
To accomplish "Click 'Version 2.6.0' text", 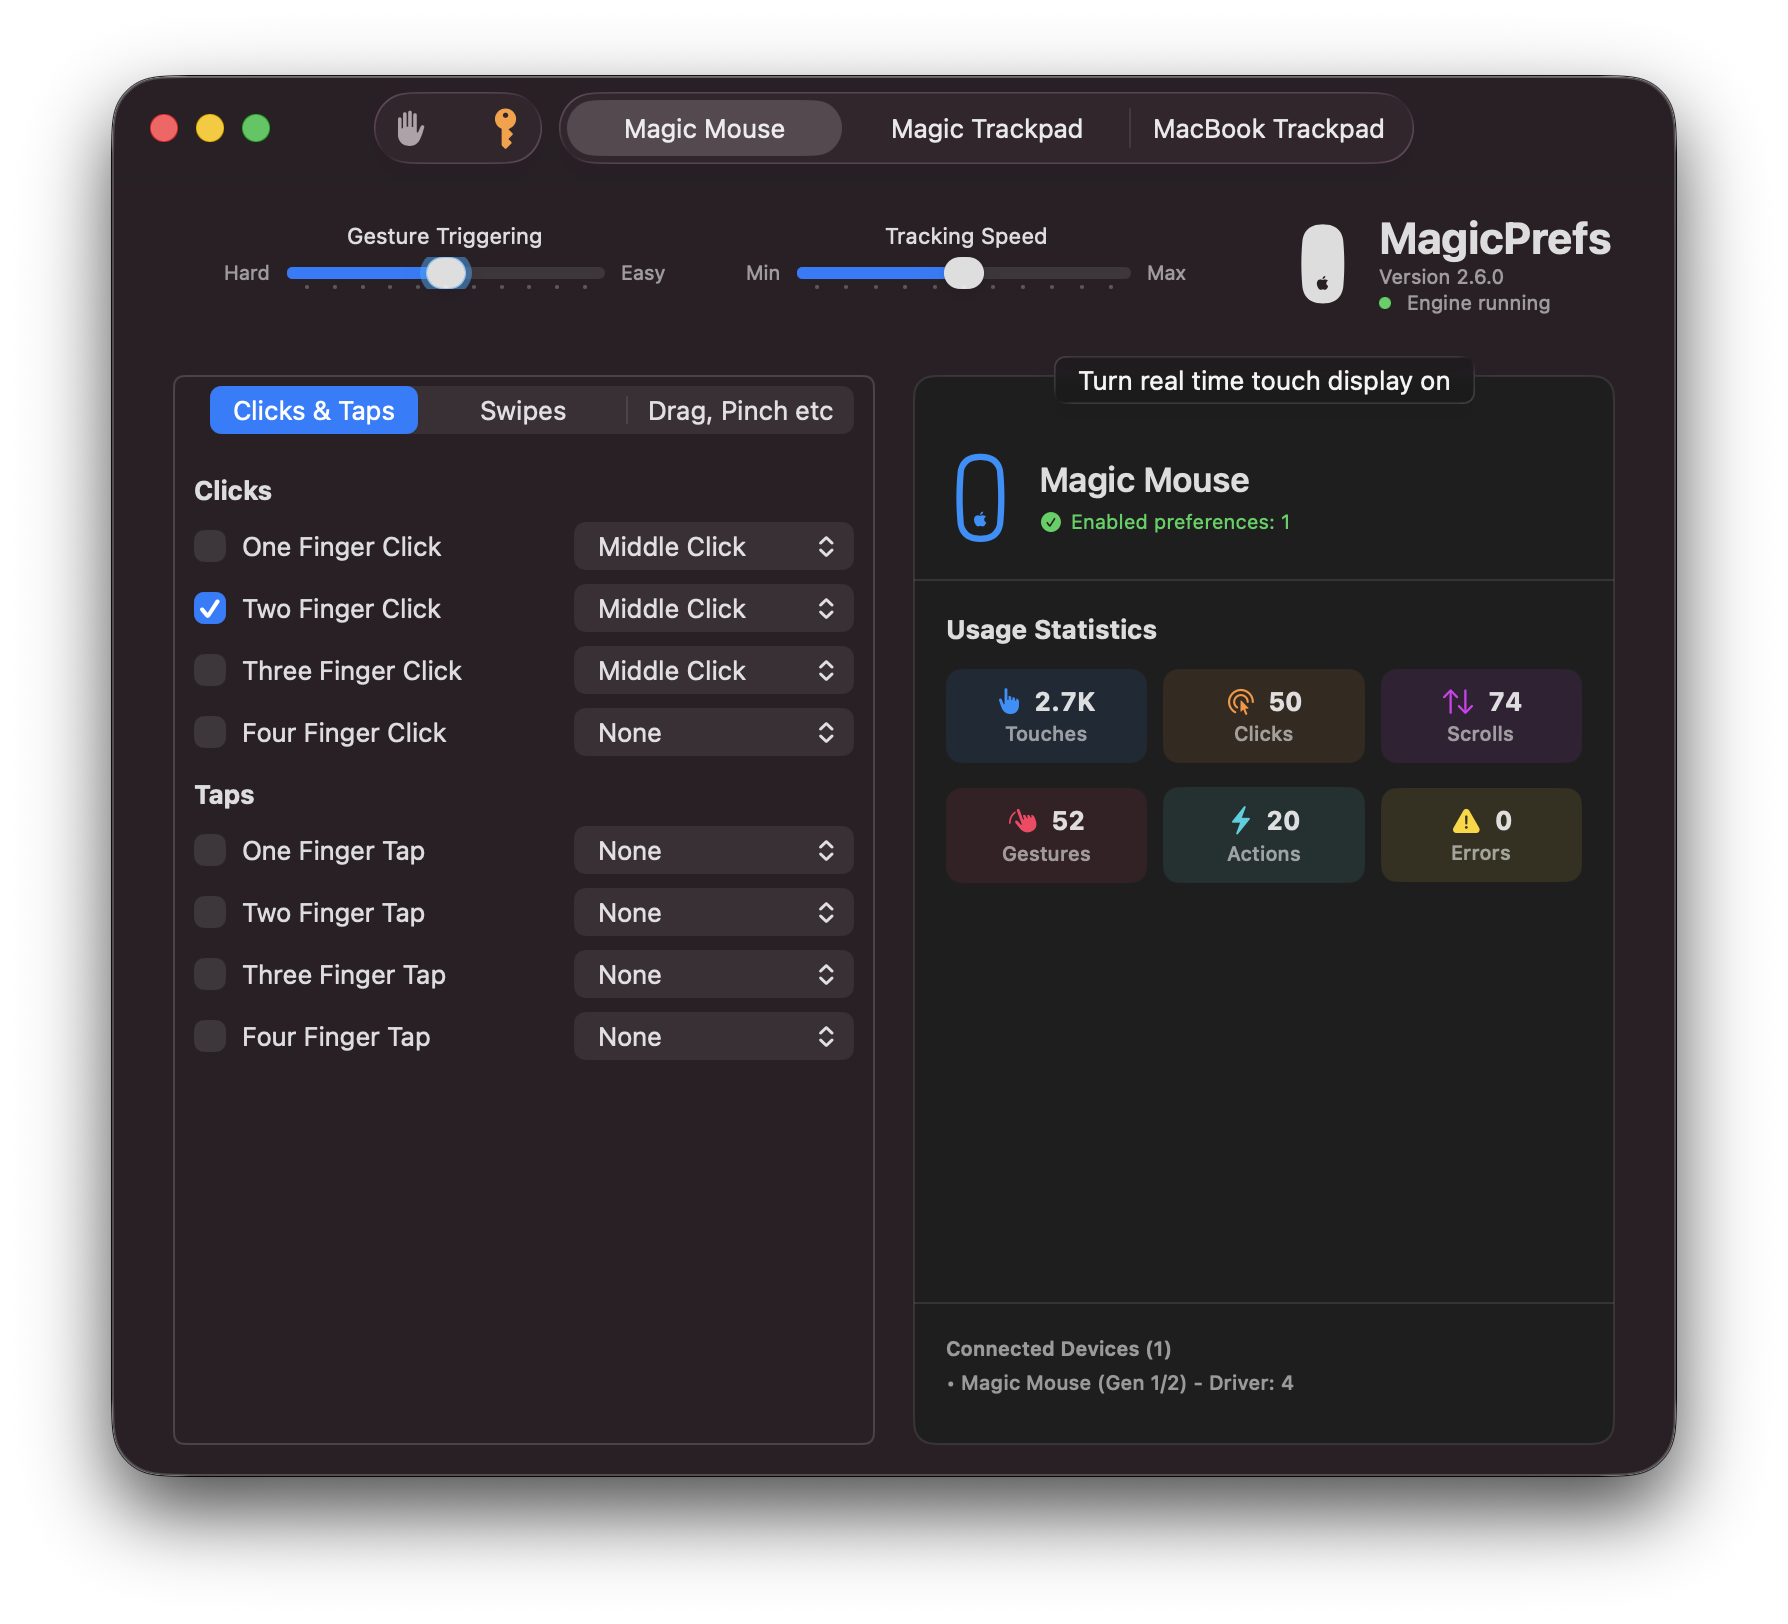I will point(1441,277).
